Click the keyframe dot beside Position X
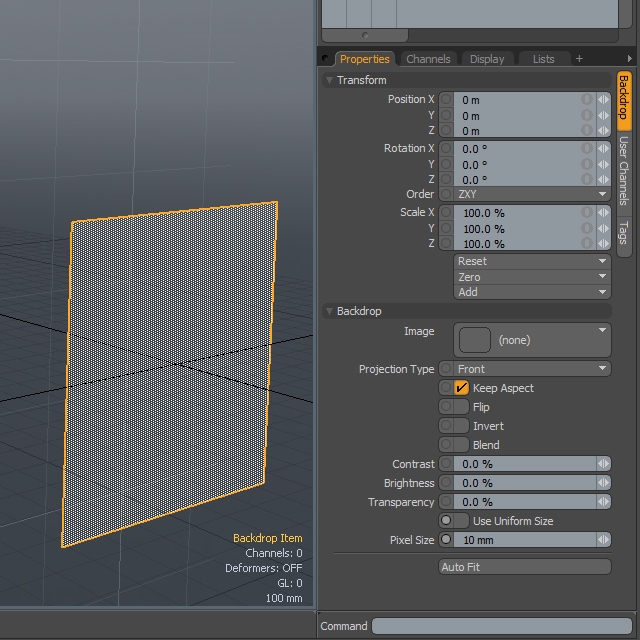This screenshot has width=640, height=640. click(446, 99)
